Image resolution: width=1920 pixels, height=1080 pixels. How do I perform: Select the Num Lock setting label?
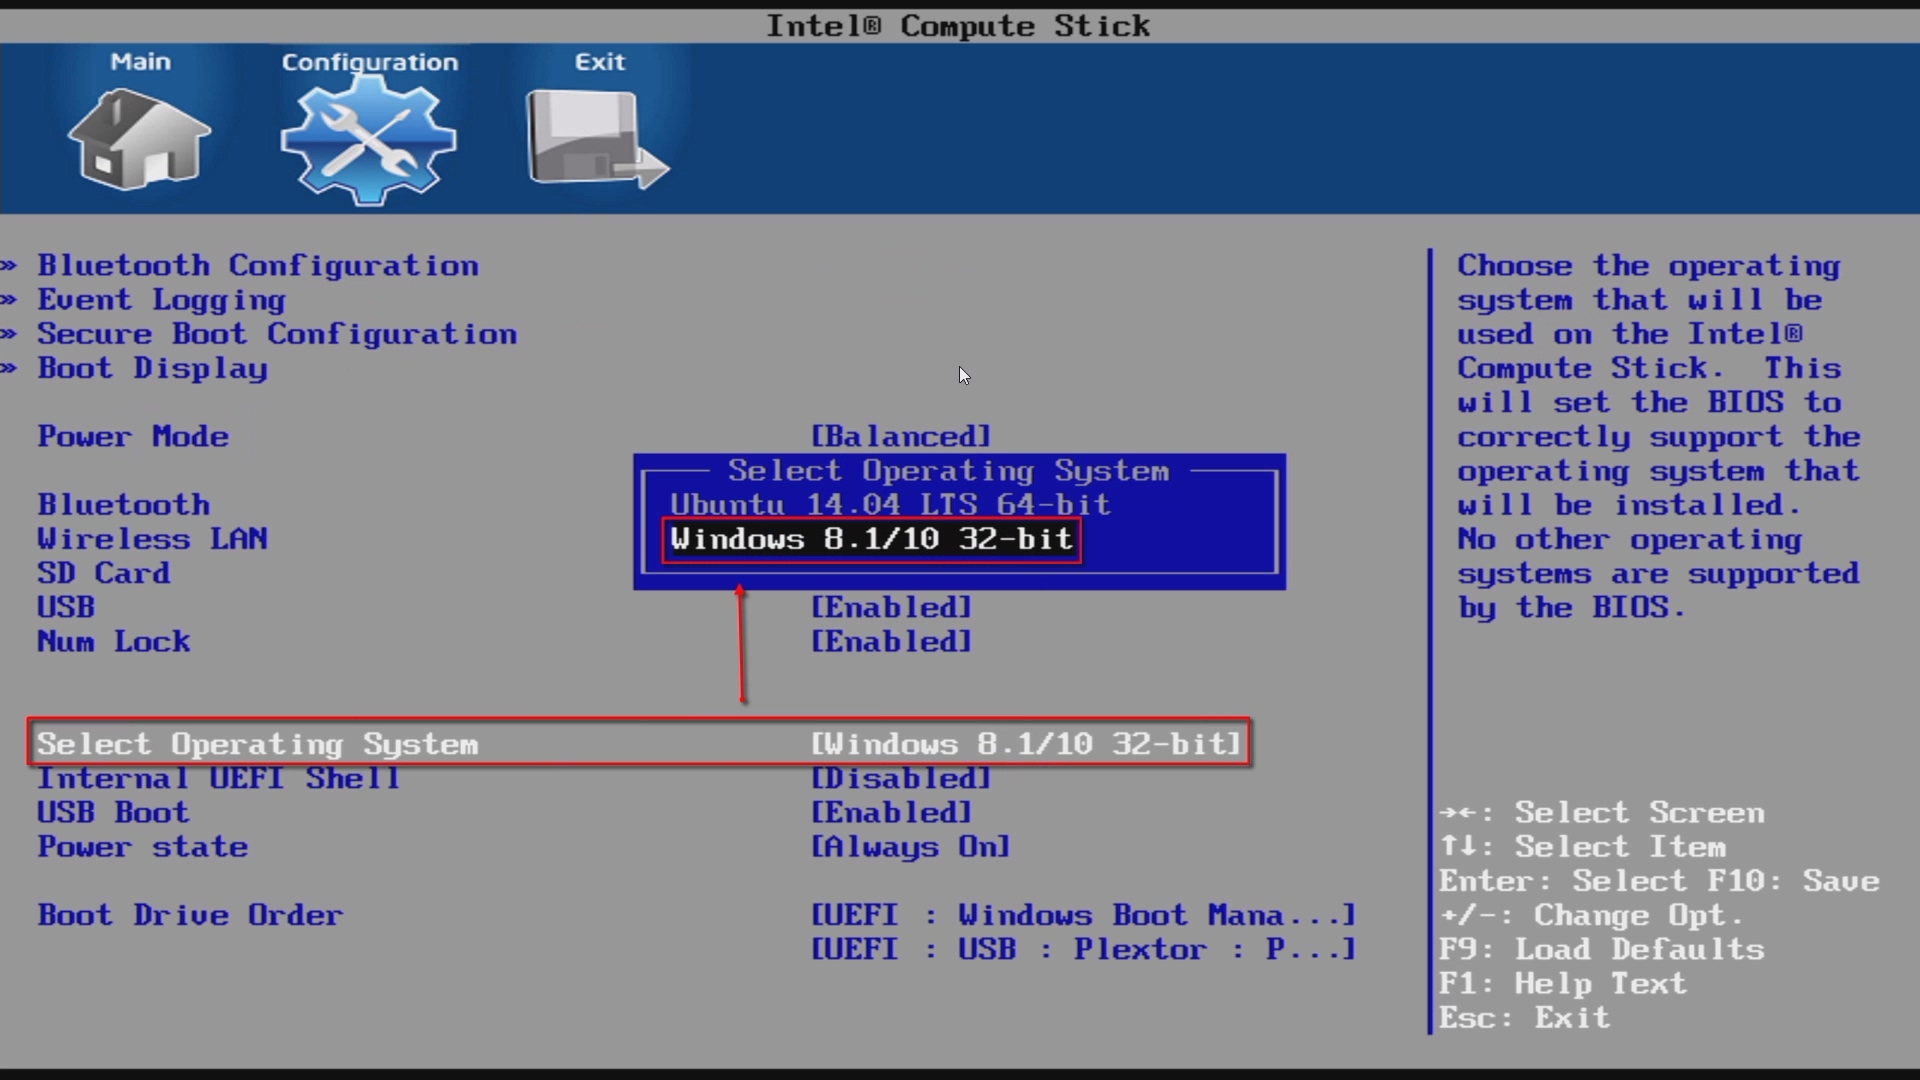pos(113,642)
